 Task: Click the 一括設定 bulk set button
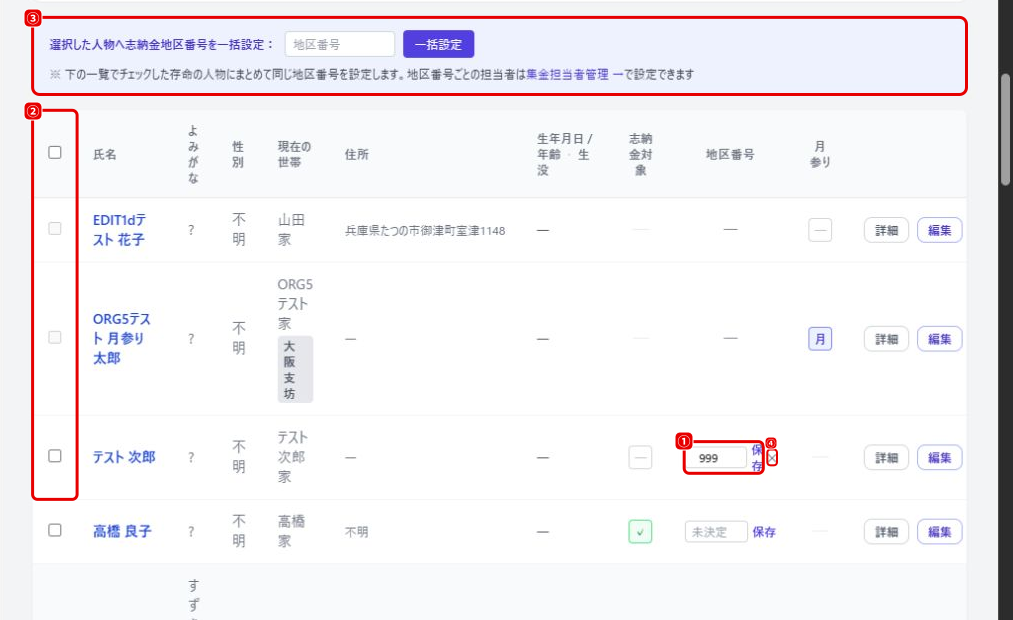[x=439, y=45]
